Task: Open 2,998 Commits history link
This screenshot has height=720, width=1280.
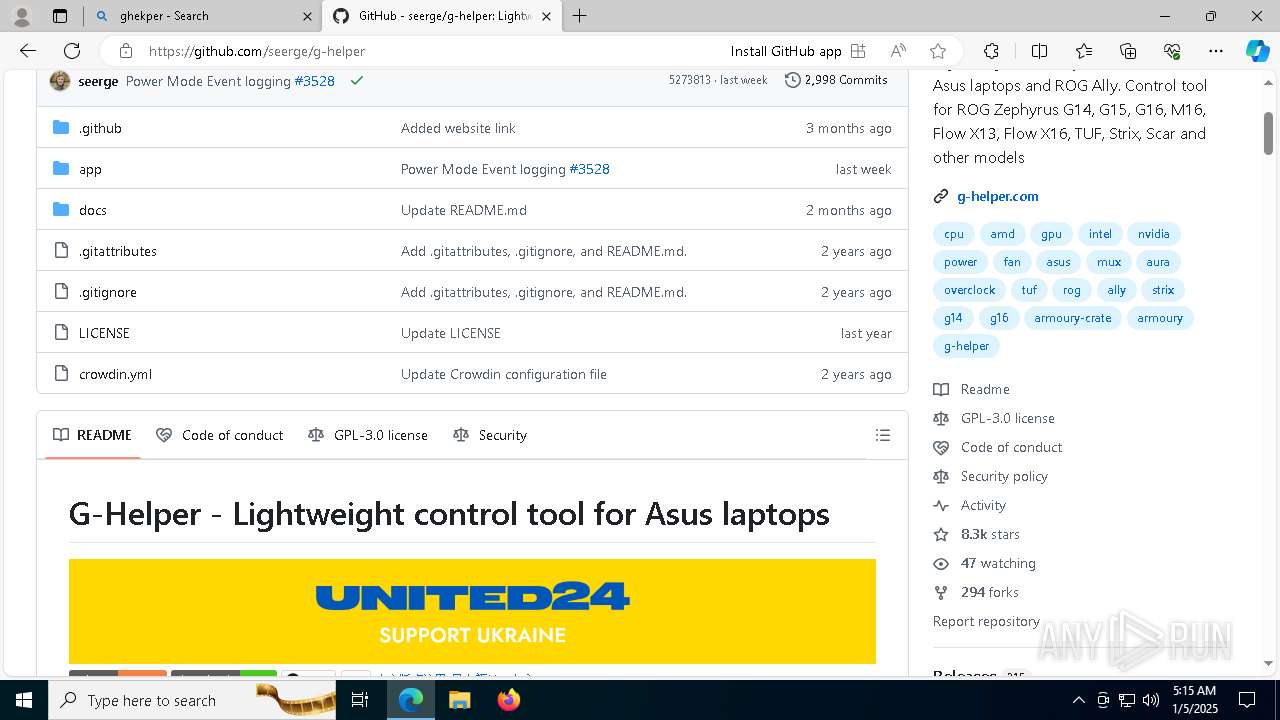Action: point(836,80)
